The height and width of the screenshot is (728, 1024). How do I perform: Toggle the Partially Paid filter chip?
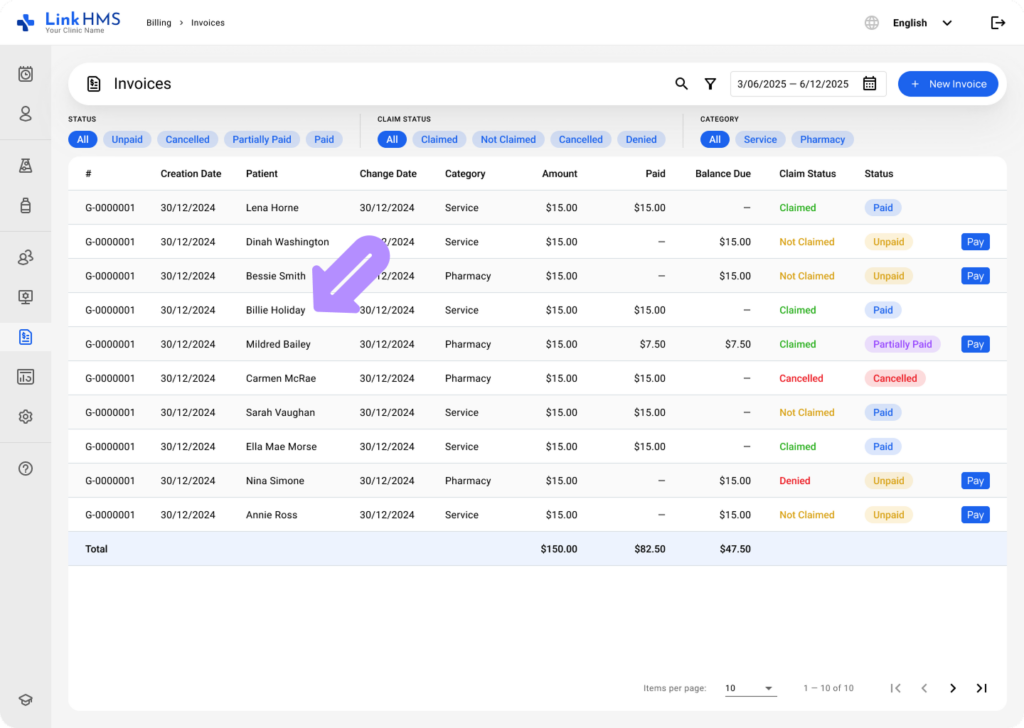coord(262,139)
